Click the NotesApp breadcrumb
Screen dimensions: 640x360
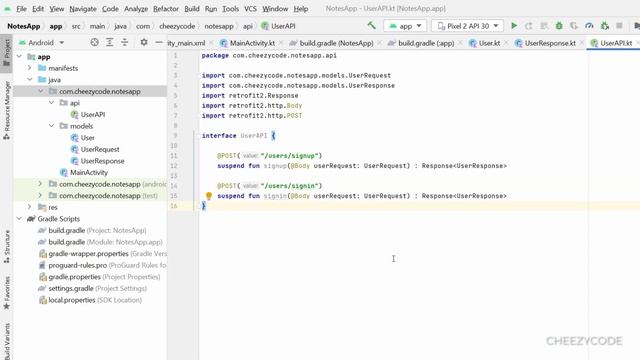(24, 26)
